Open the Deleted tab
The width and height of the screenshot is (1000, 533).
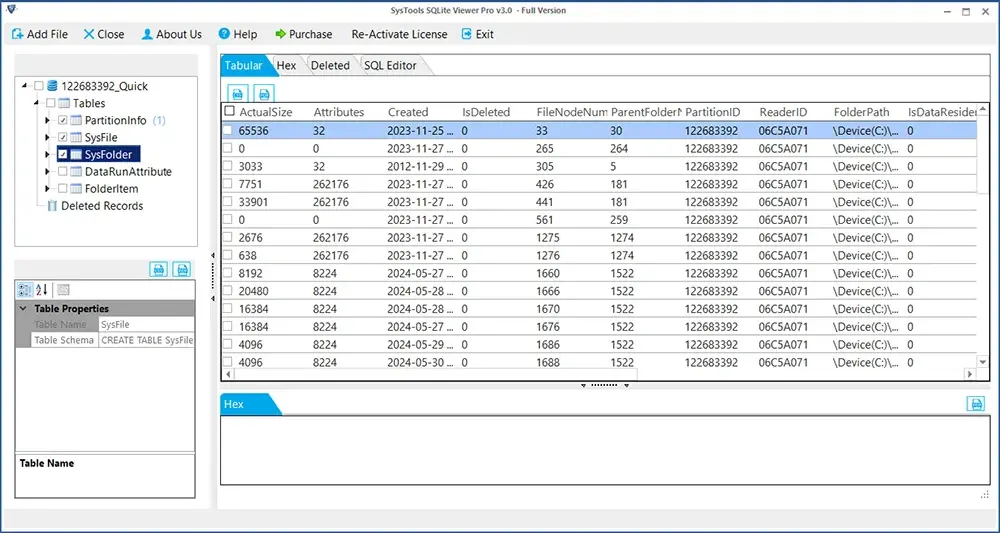[x=330, y=66]
